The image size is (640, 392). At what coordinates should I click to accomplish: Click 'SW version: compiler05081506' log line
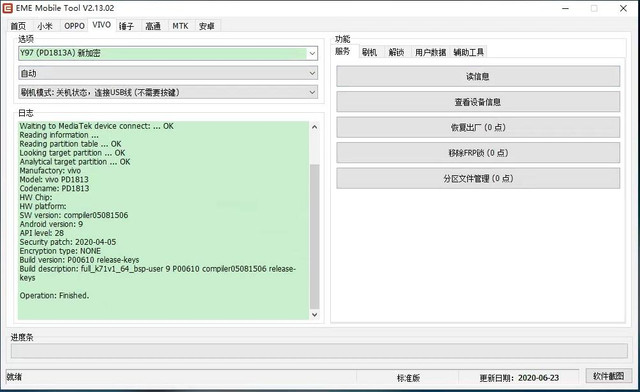click(x=74, y=215)
